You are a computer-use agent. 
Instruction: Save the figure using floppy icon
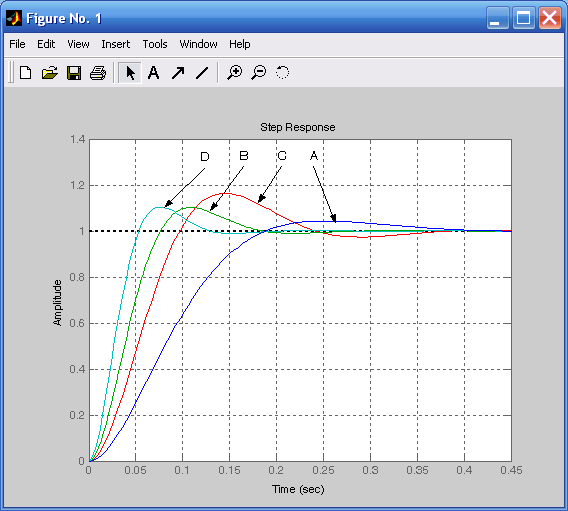(74, 73)
